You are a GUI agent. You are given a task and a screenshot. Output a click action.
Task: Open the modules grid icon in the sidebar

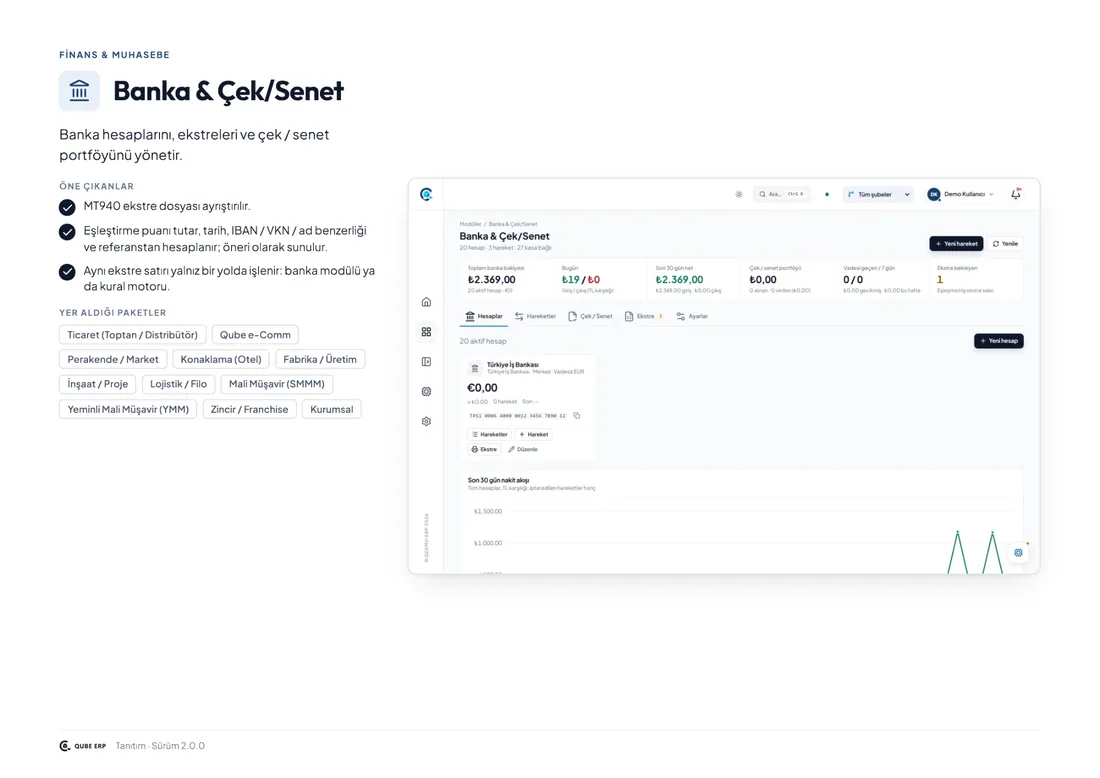coord(426,332)
